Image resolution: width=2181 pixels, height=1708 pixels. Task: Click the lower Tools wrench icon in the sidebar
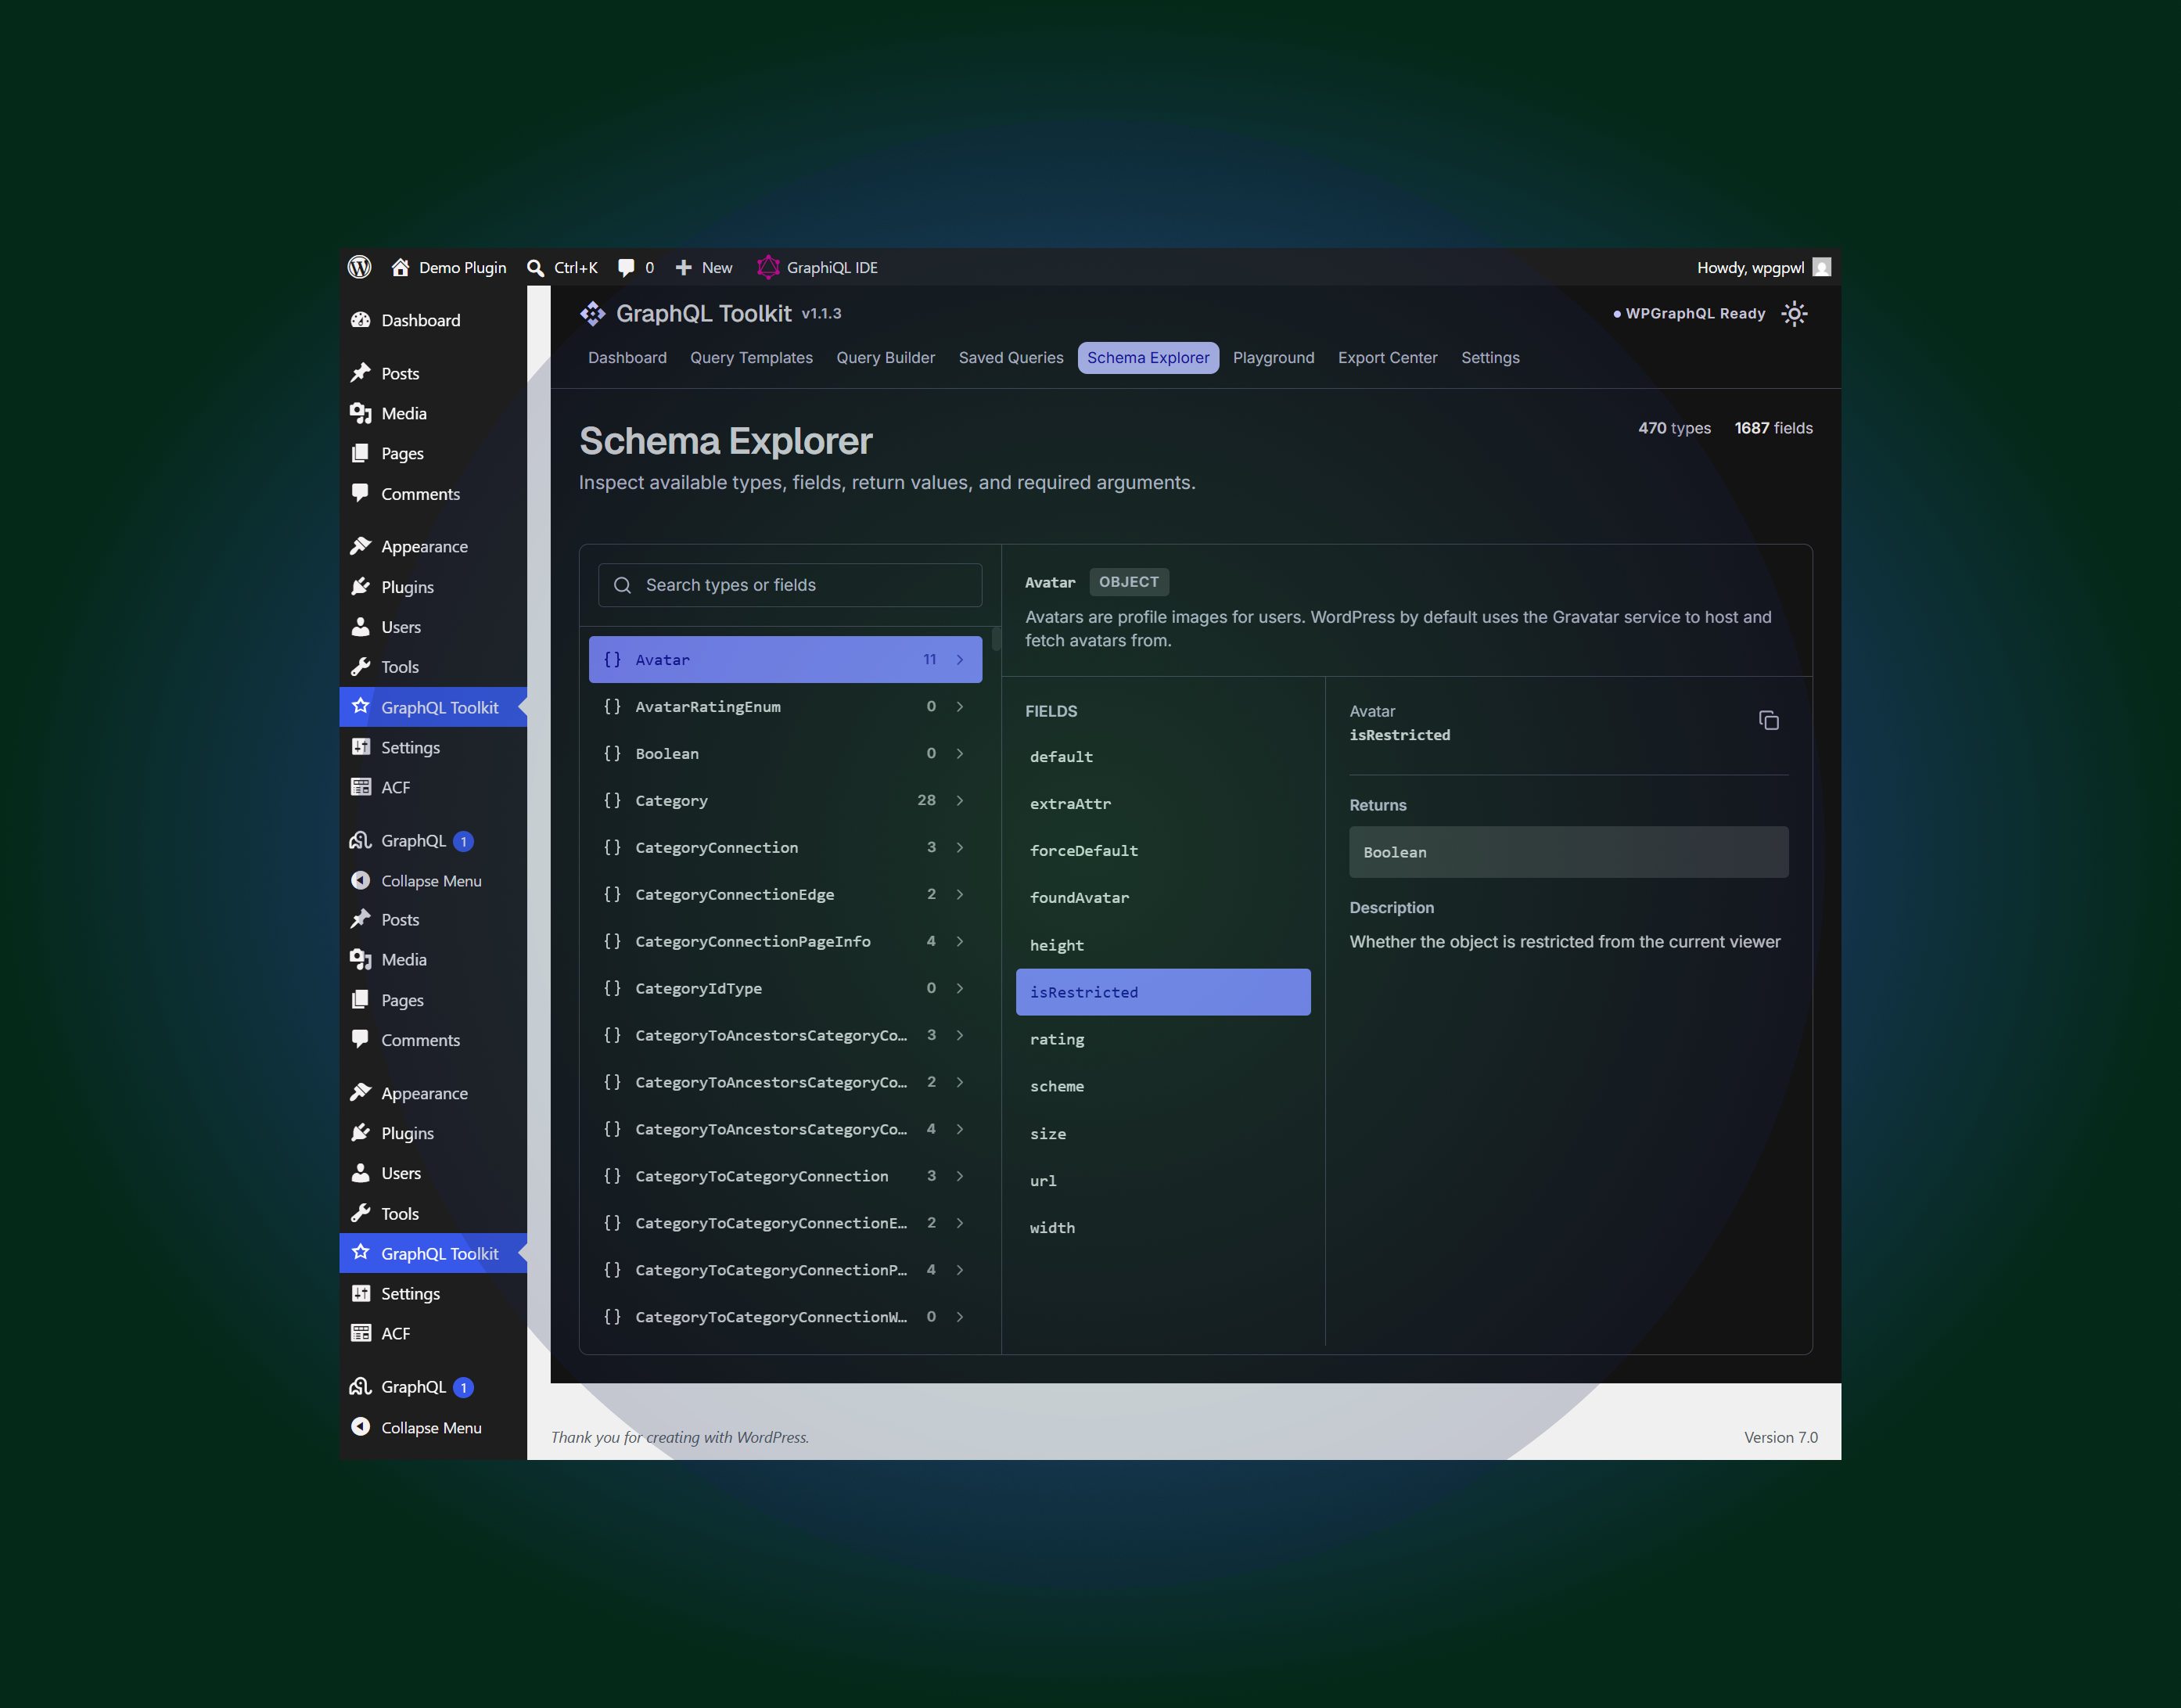coord(361,1213)
